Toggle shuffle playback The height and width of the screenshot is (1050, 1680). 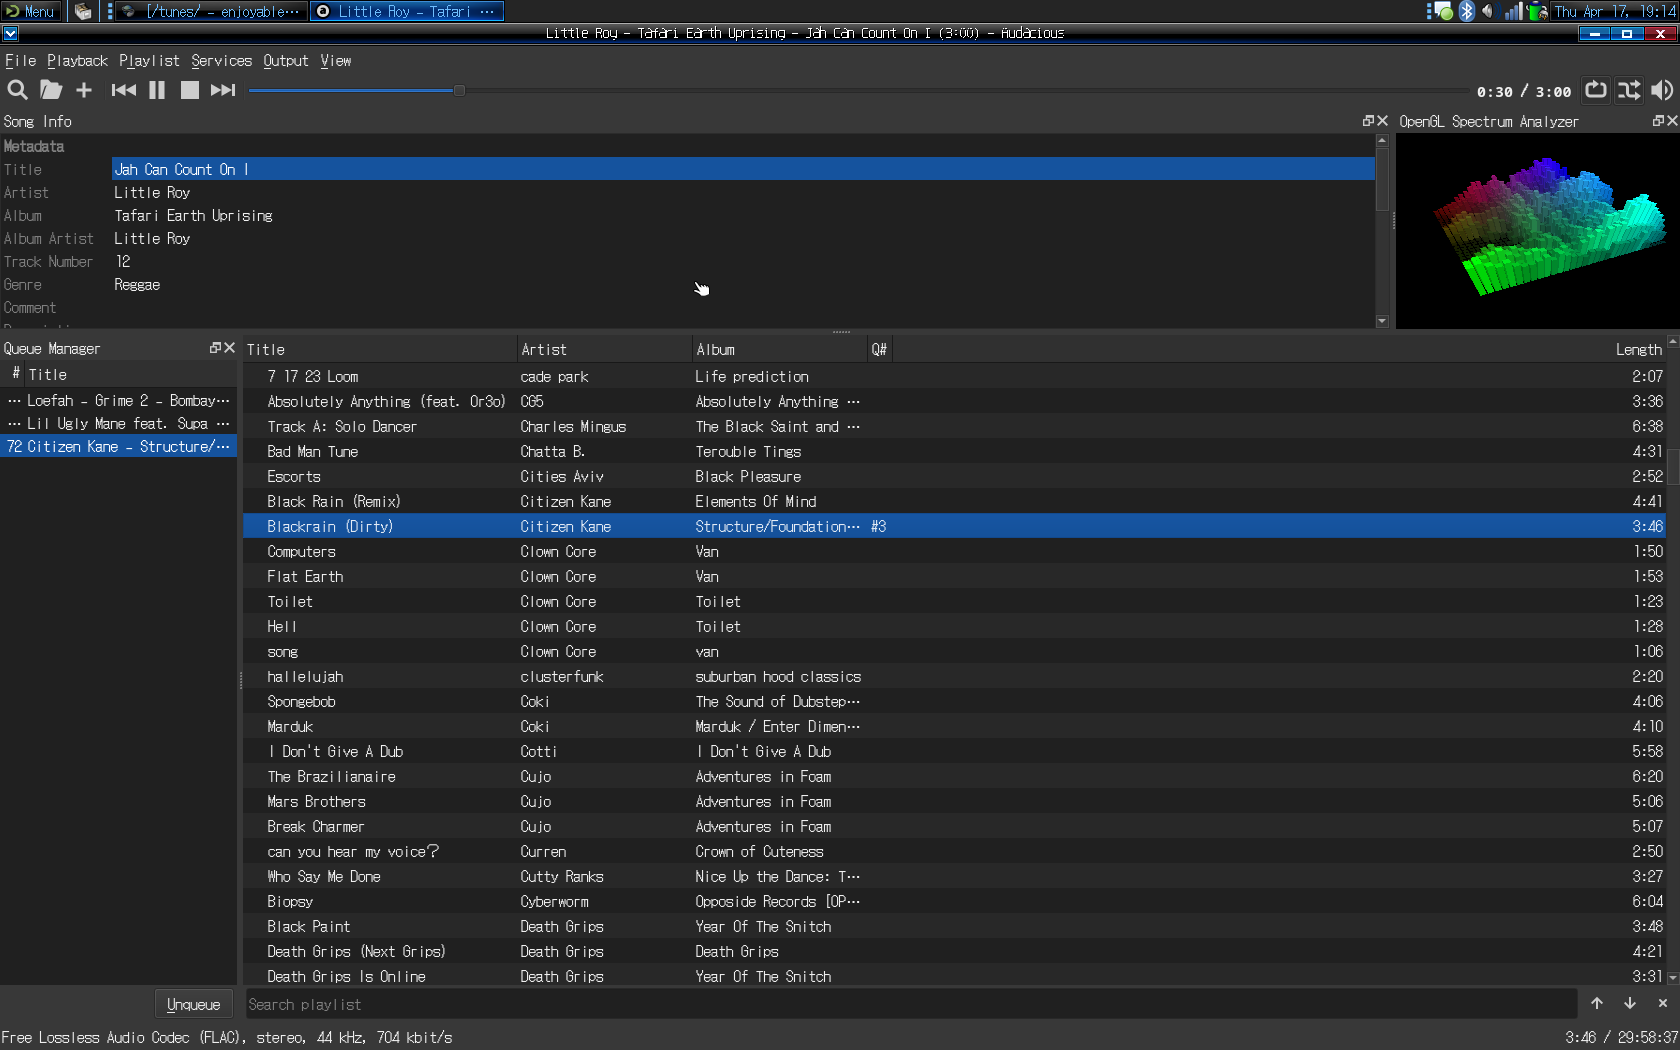pyautogui.click(x=1629, y=90)
